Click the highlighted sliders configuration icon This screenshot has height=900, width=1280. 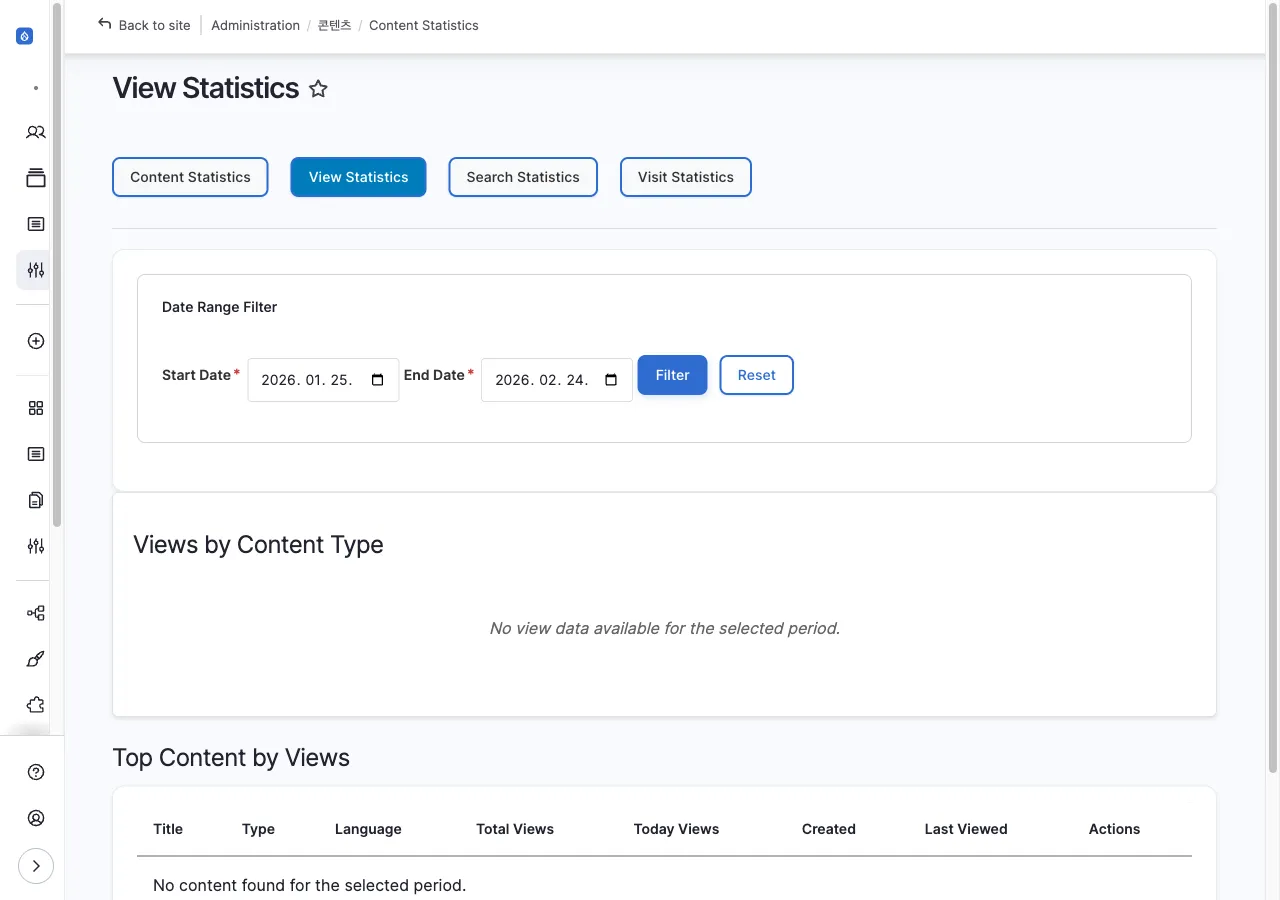point(35,270)
